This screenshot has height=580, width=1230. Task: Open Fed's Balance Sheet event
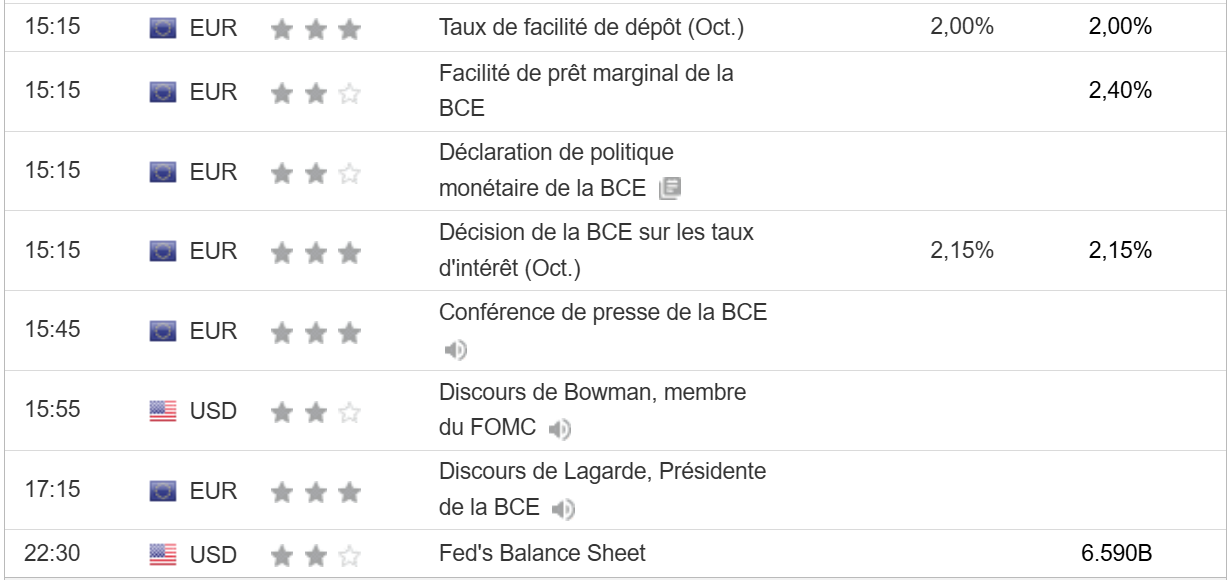(x=542, y=552)
